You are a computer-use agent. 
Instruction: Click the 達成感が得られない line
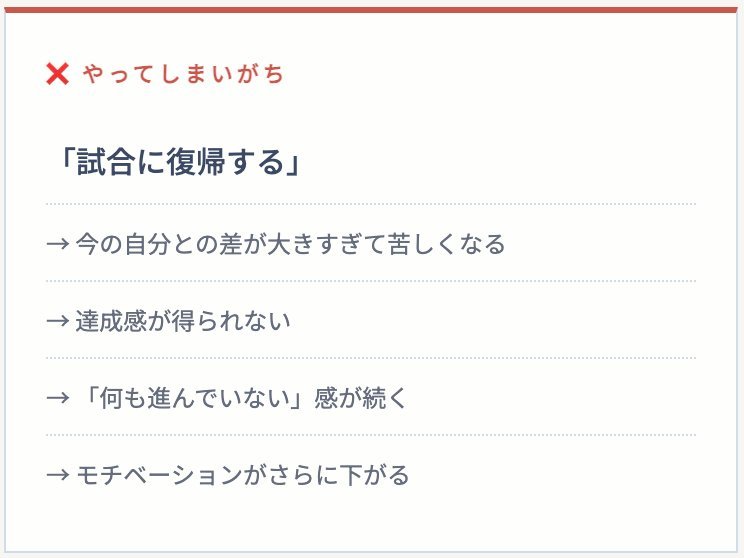pyautogui.click(x=182, y=321)
